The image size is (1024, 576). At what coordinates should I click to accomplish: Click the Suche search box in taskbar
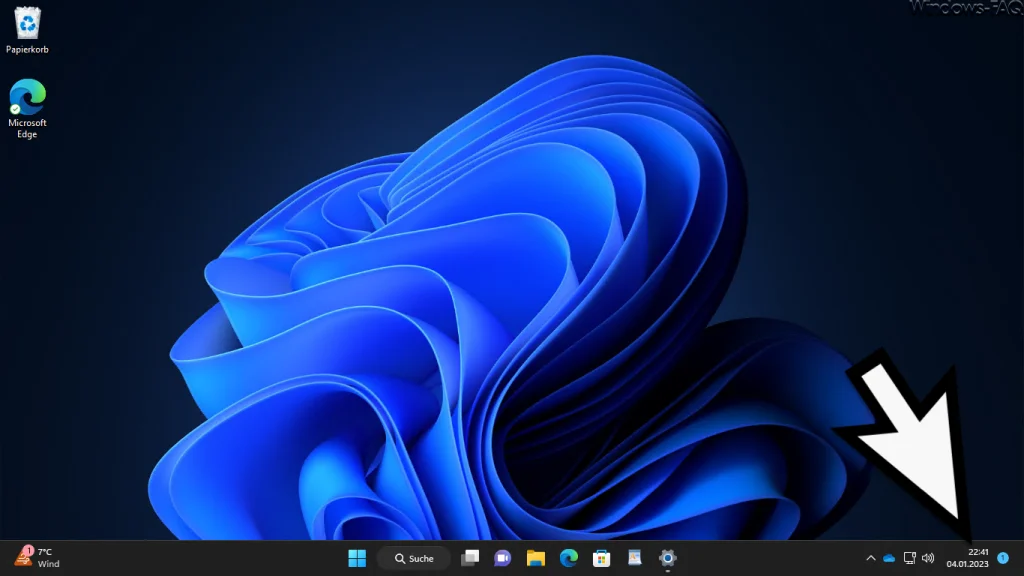414,558
